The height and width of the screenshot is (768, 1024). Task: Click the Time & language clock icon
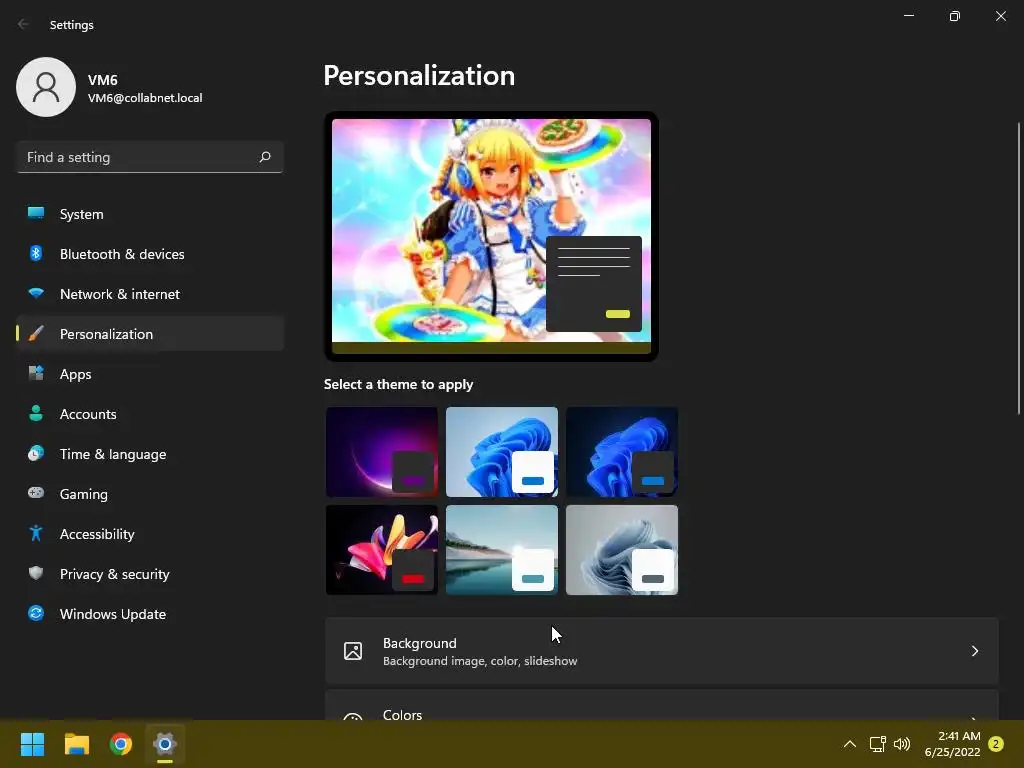(36, 453)
